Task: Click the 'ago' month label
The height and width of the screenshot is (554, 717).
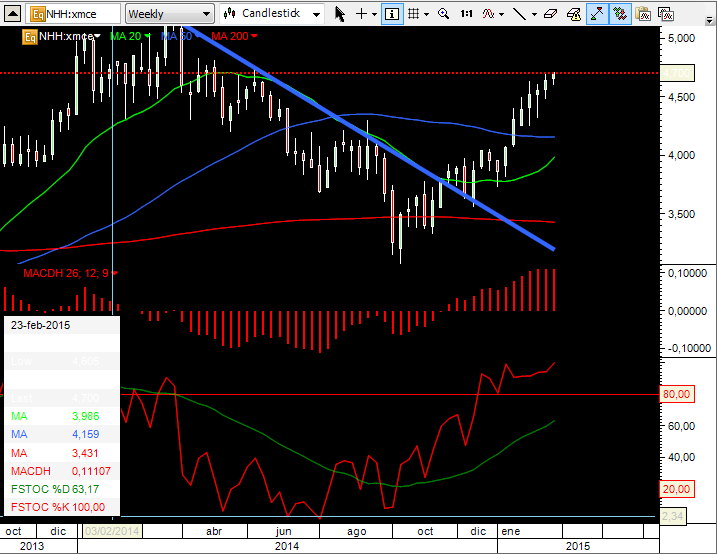Action: click(357, 532)
